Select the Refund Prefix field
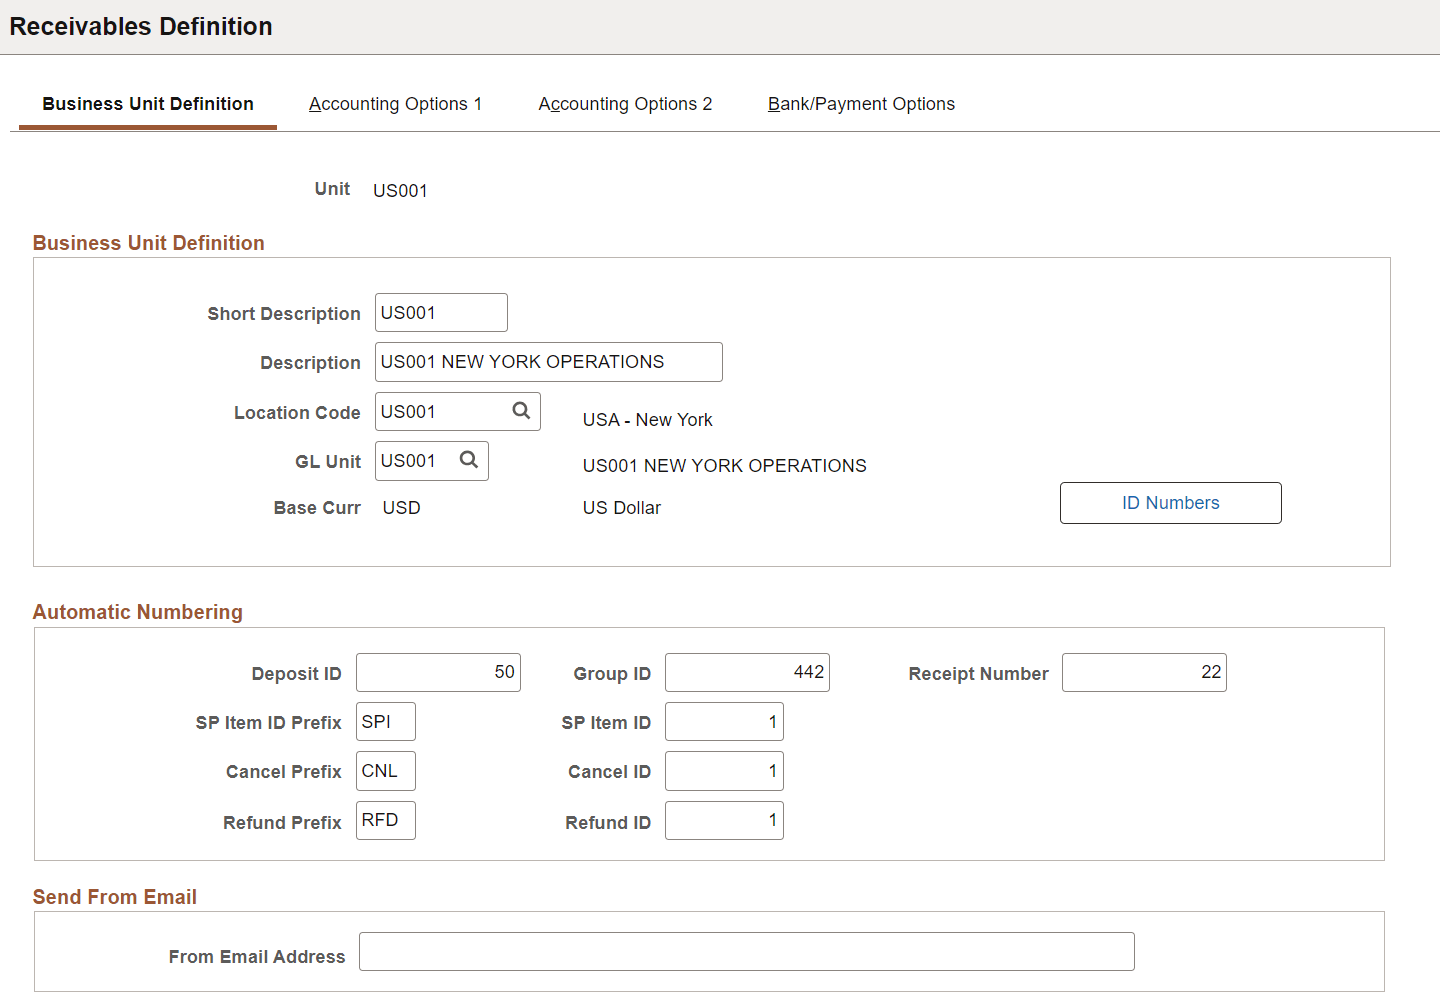This screenshot has width=1440, height=1008. (x=385, y=820)
